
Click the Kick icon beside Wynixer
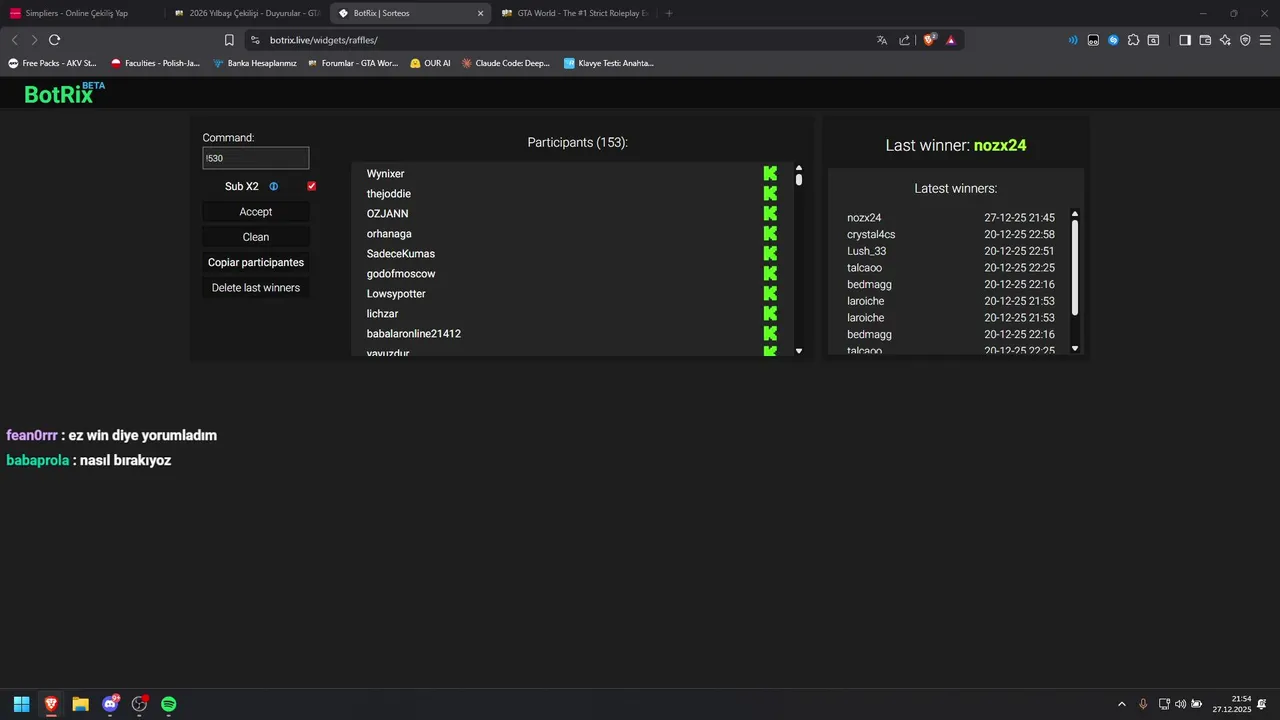[770, 174]
